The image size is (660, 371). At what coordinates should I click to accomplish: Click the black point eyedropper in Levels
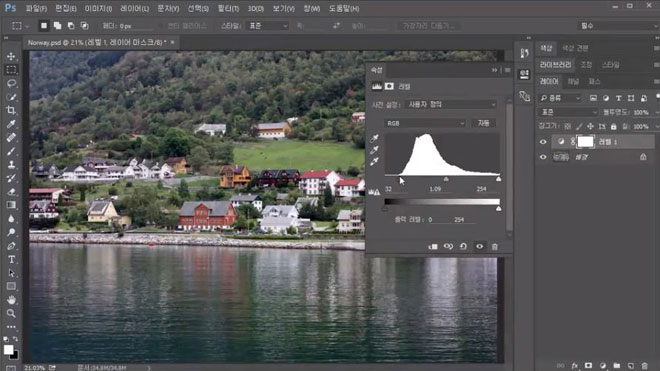(374, 138)
